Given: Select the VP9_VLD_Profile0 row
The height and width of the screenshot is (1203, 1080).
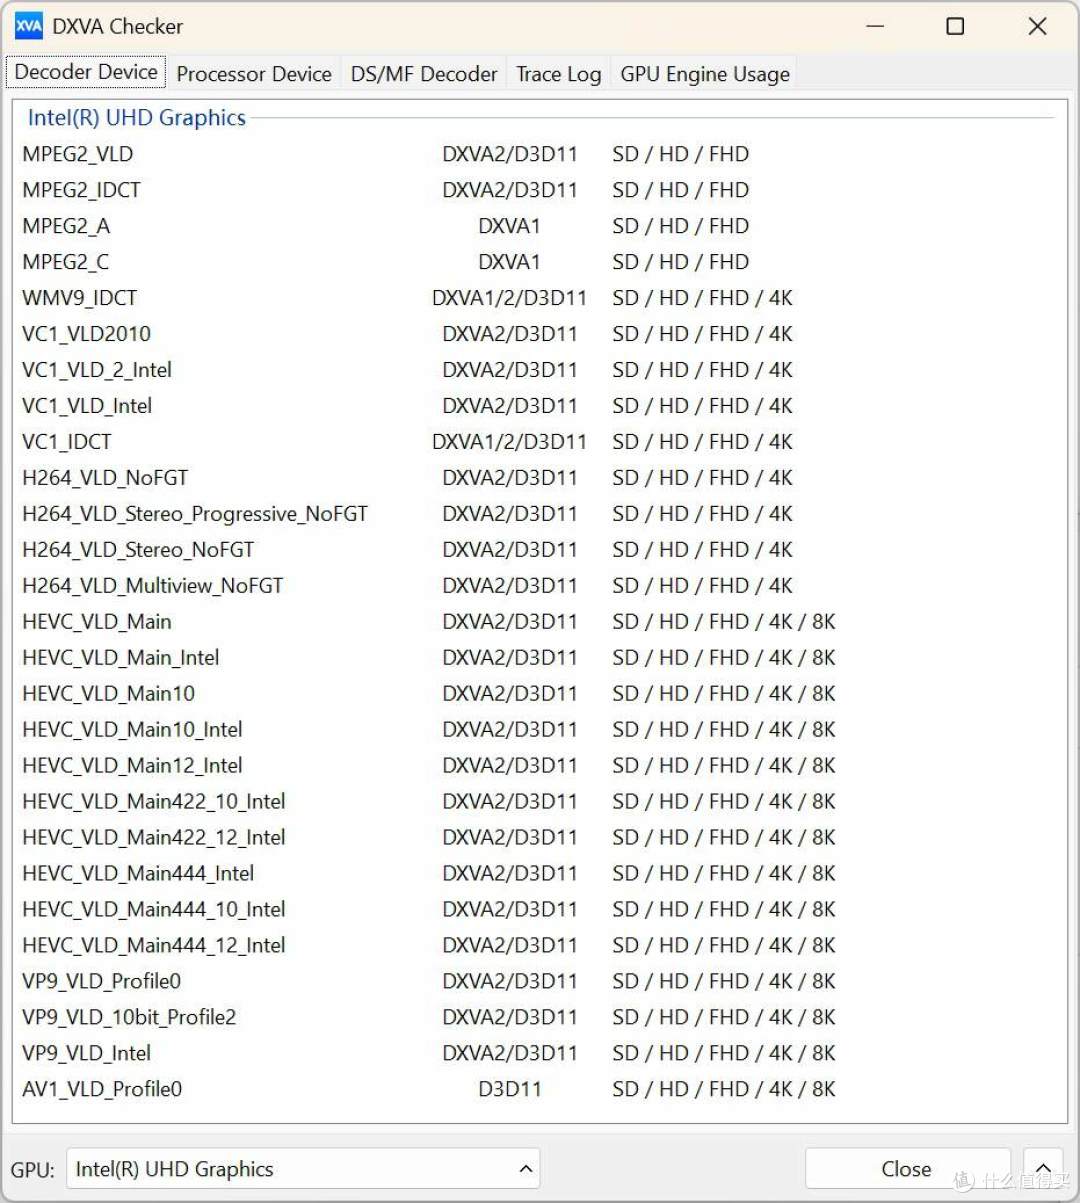Looking at the screenshot, I should pos(538,982).
